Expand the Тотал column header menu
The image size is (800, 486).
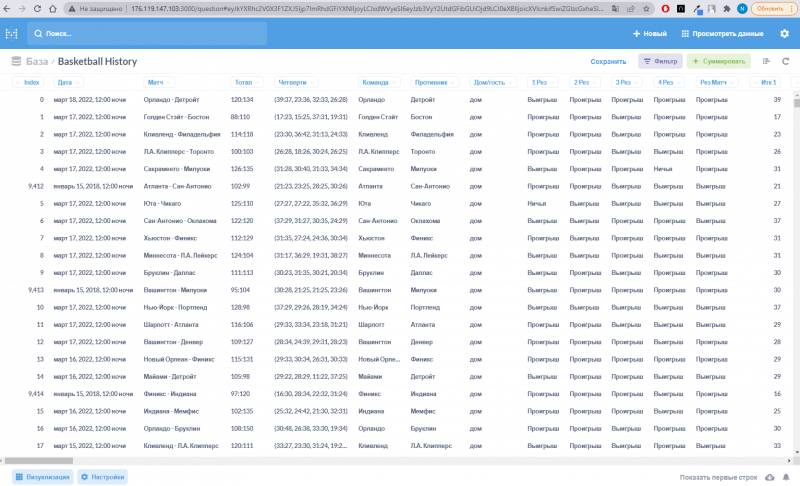tap(243, 82)
